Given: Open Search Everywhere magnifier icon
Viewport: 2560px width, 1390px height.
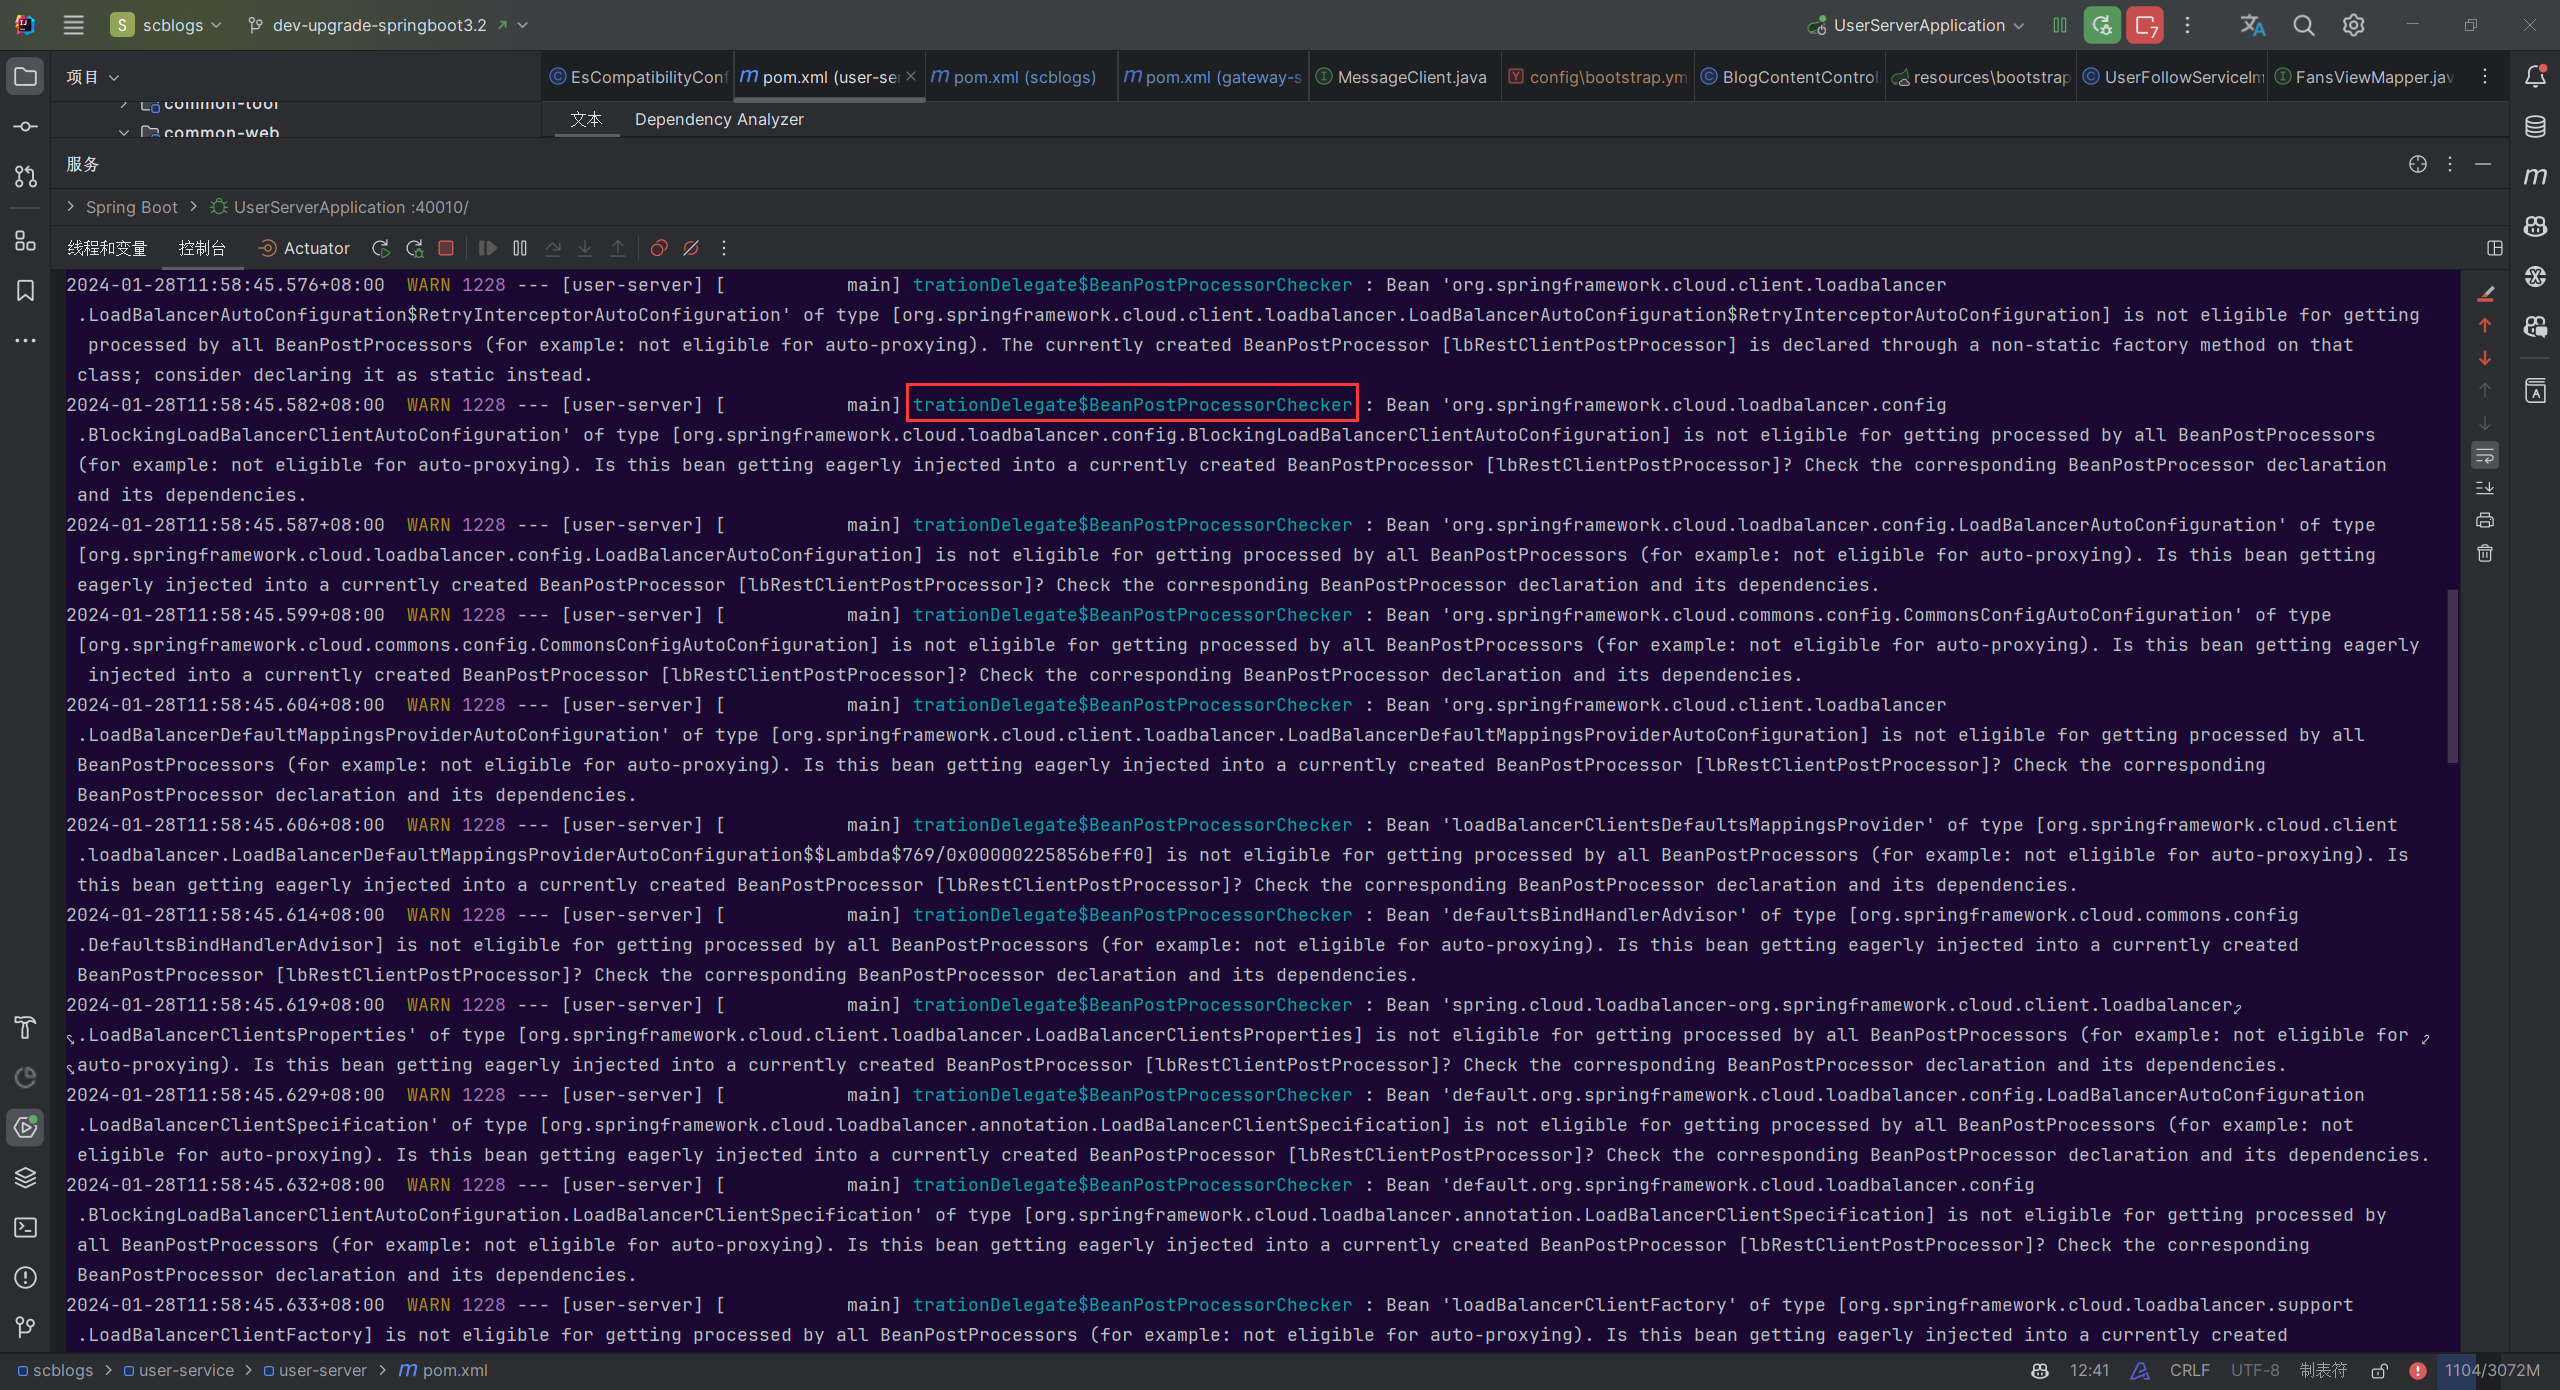Looking at the screenshot, I should click(x=2304, y=25).
